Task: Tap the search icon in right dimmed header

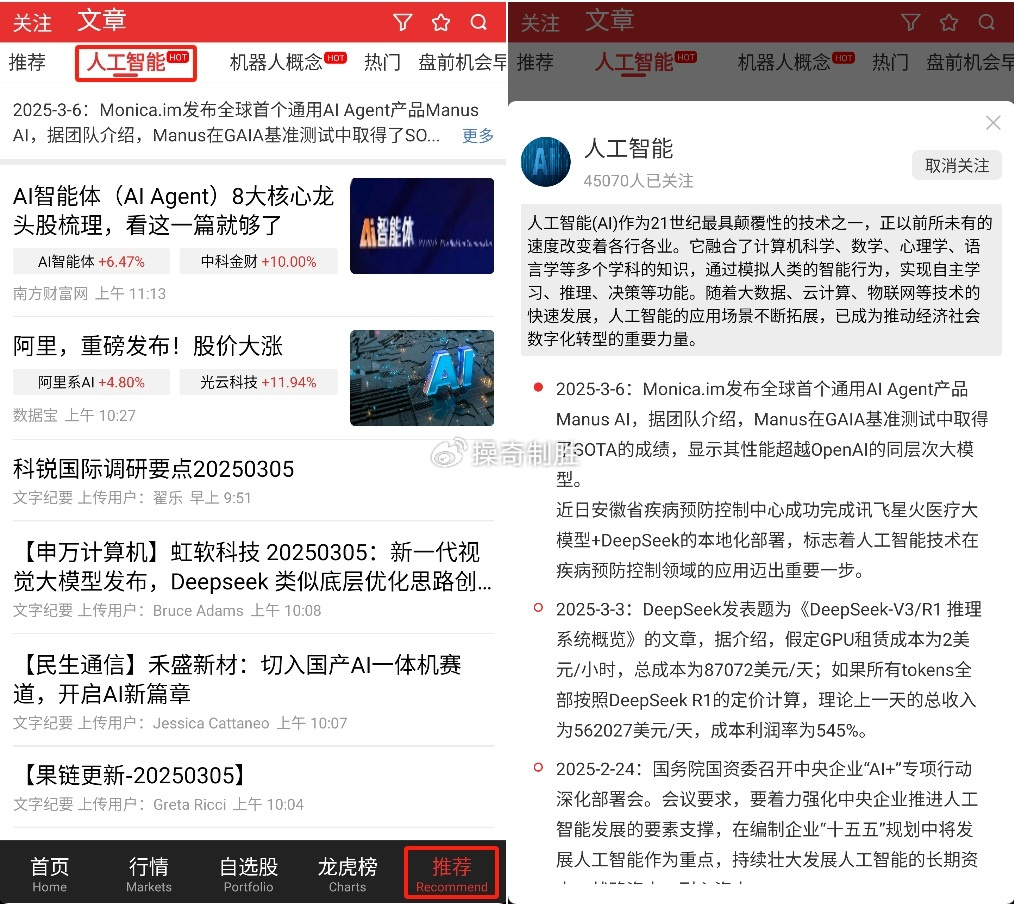Action: [x=987, y=23]
